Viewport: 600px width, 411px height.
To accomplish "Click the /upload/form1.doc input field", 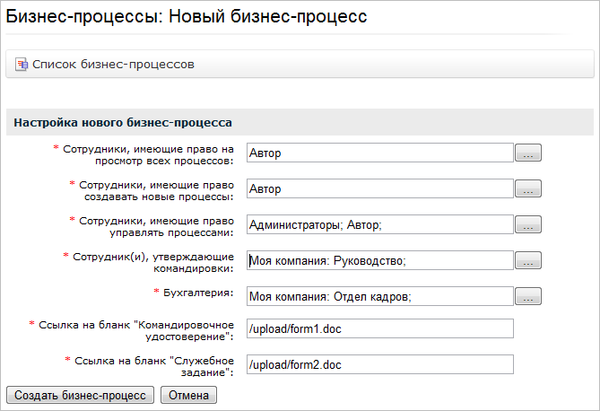I will tap(378, 328).
